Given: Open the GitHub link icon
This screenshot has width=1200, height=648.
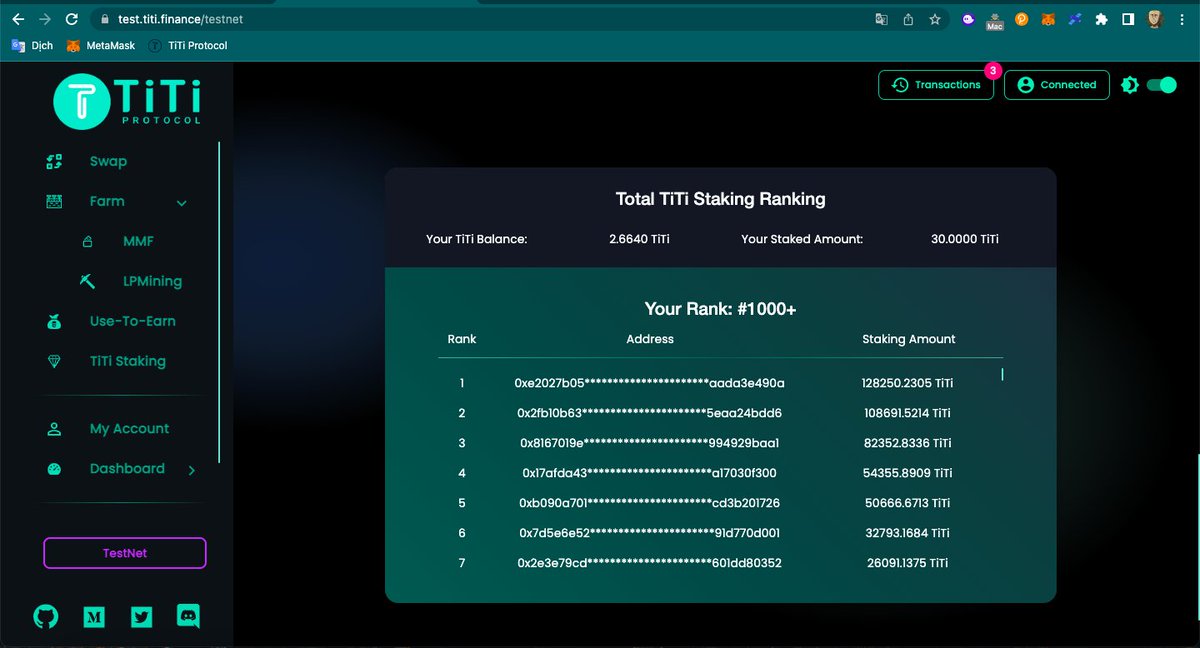Looking at the screenshot, I should point(46,616).
